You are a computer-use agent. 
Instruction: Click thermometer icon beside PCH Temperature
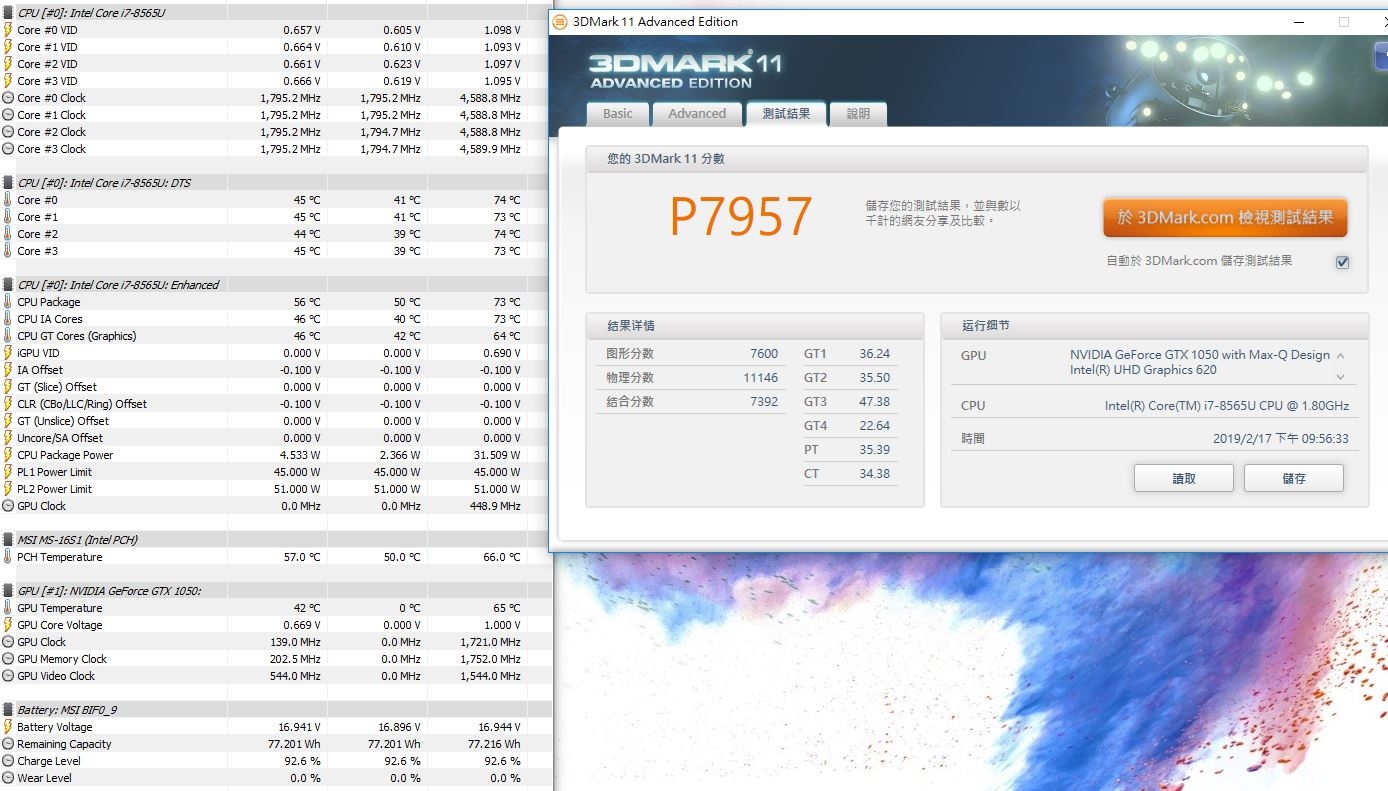[x=8, y=557]
